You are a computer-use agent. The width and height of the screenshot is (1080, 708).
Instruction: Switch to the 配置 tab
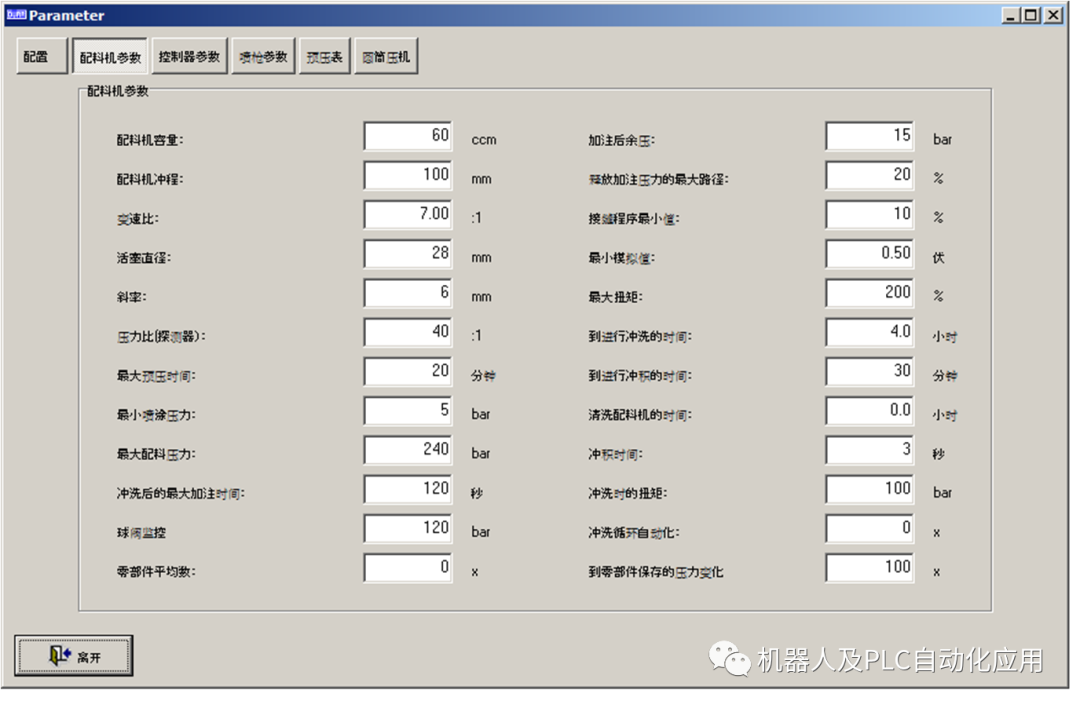tap(39, 56)
